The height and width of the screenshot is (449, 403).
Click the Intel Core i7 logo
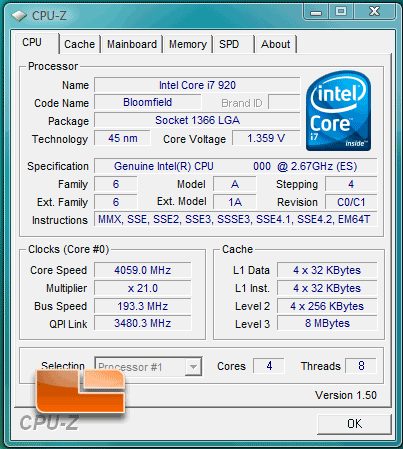[x=338, y=111]
